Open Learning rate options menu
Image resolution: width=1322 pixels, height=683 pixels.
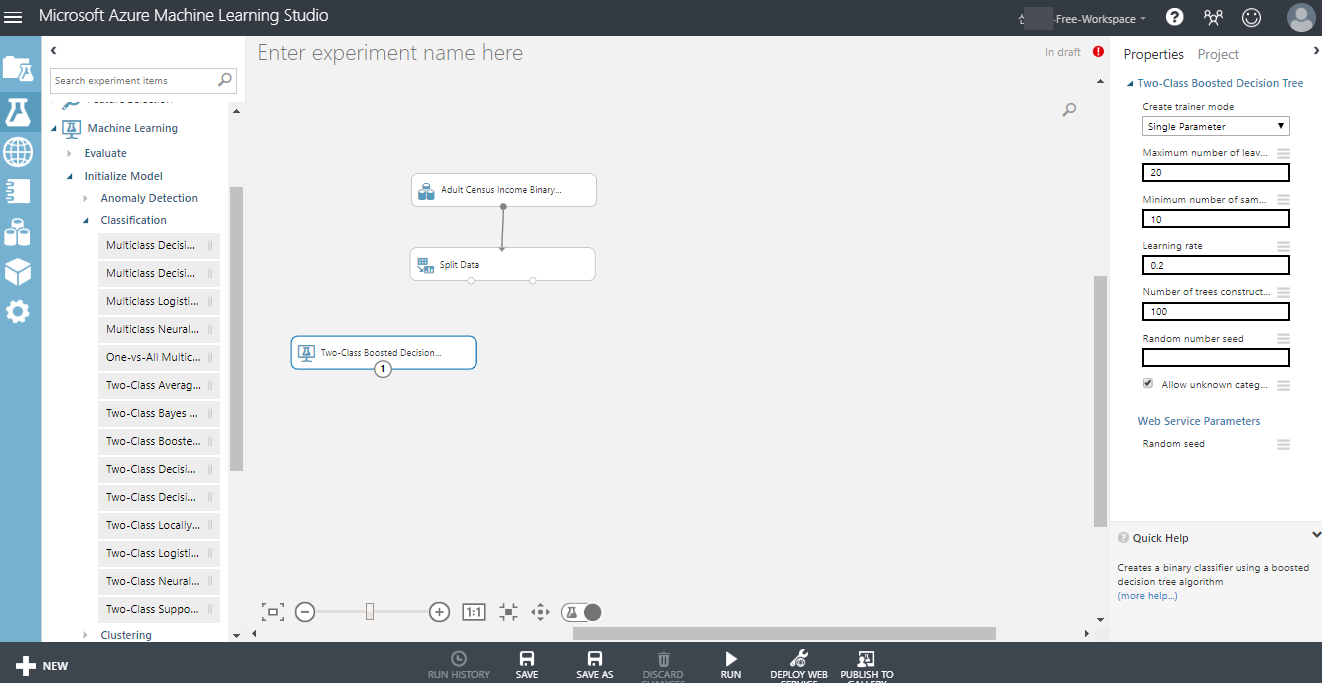tap(1283, 246)
